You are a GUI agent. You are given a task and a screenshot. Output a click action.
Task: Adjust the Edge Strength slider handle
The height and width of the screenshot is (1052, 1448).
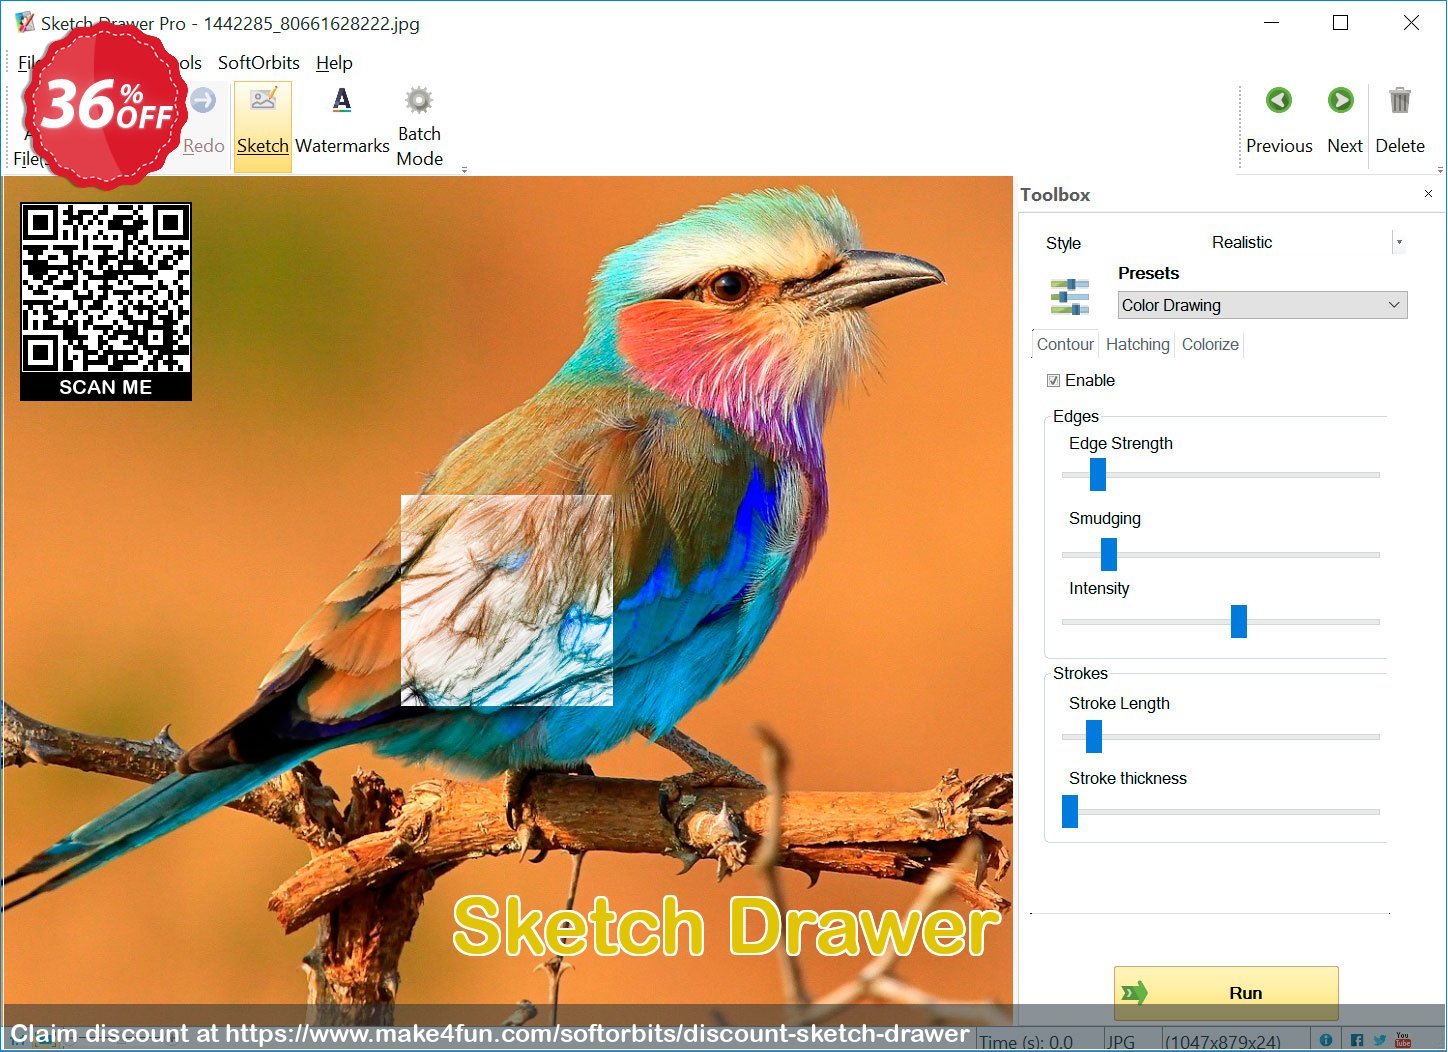point(1098,474)
